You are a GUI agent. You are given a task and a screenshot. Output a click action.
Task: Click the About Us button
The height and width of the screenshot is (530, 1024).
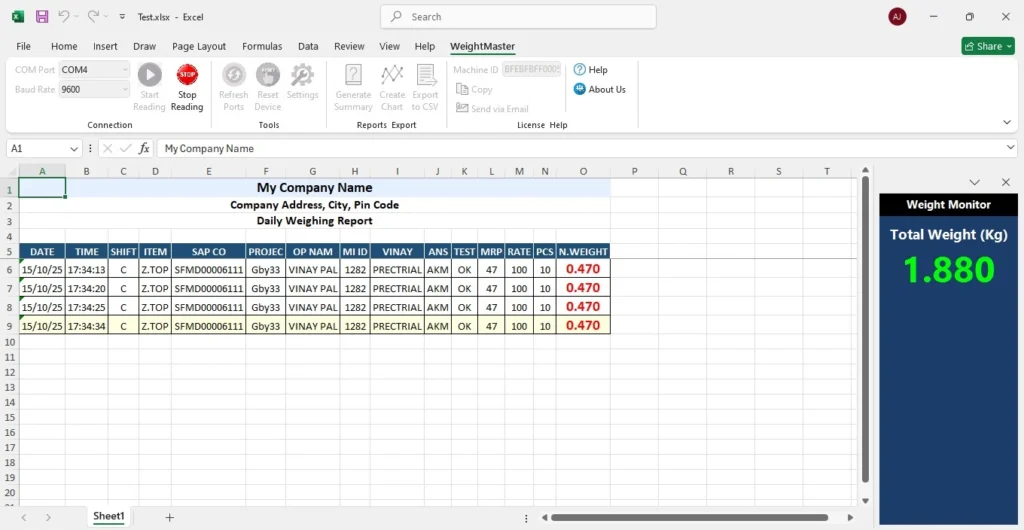600,89
